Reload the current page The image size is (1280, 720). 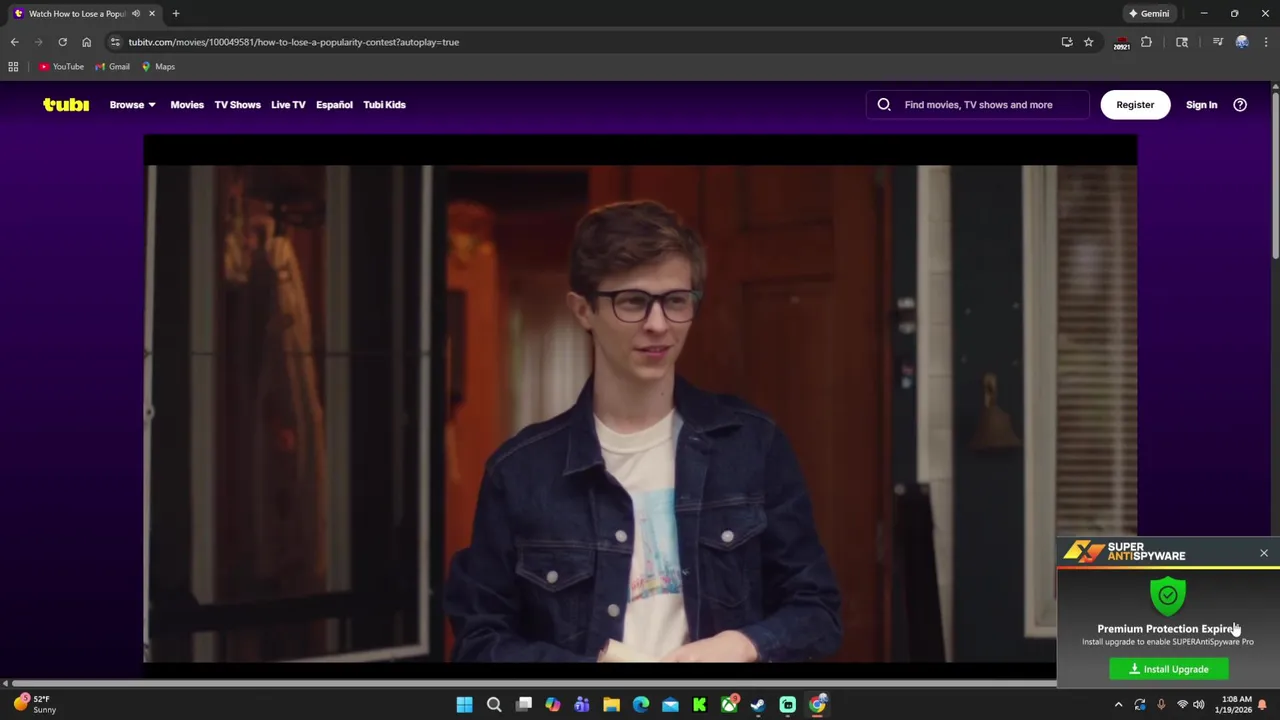(x=62, y=42)
